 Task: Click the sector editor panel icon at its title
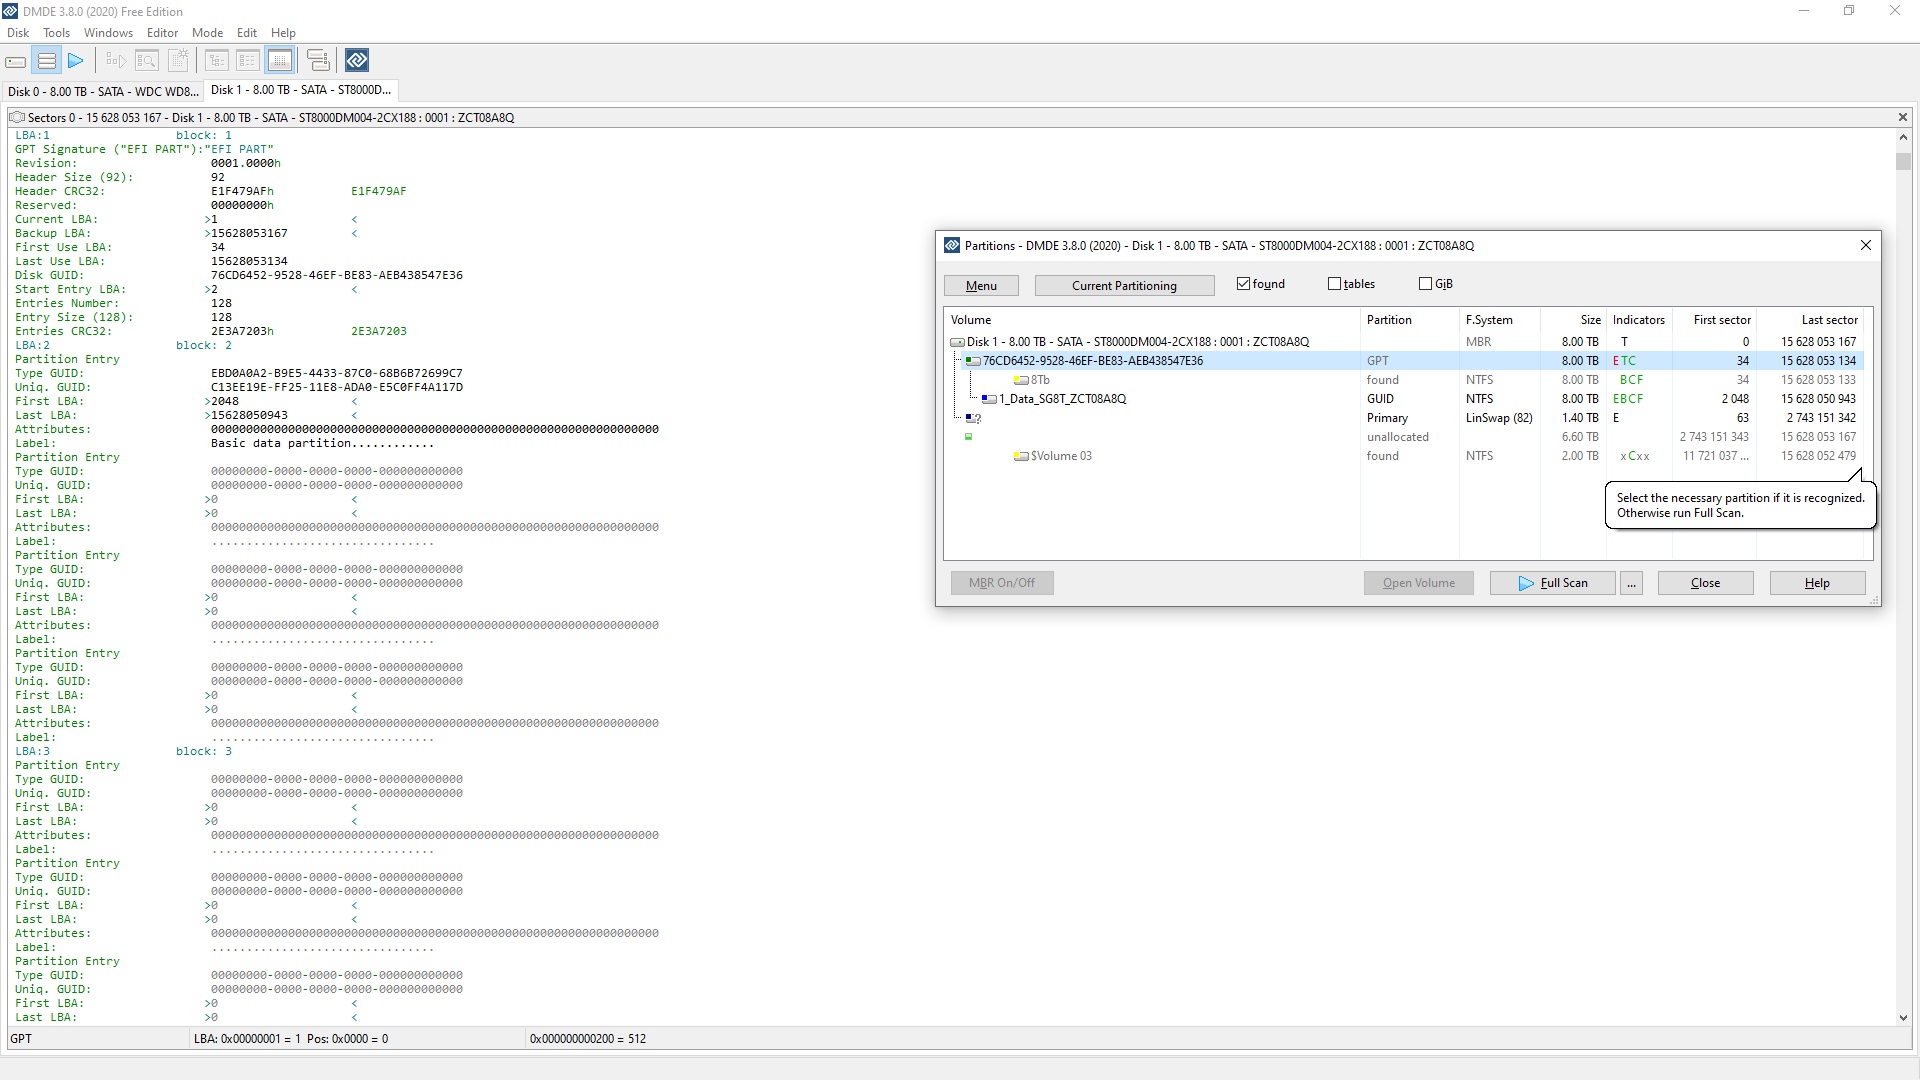coord(17,117)
